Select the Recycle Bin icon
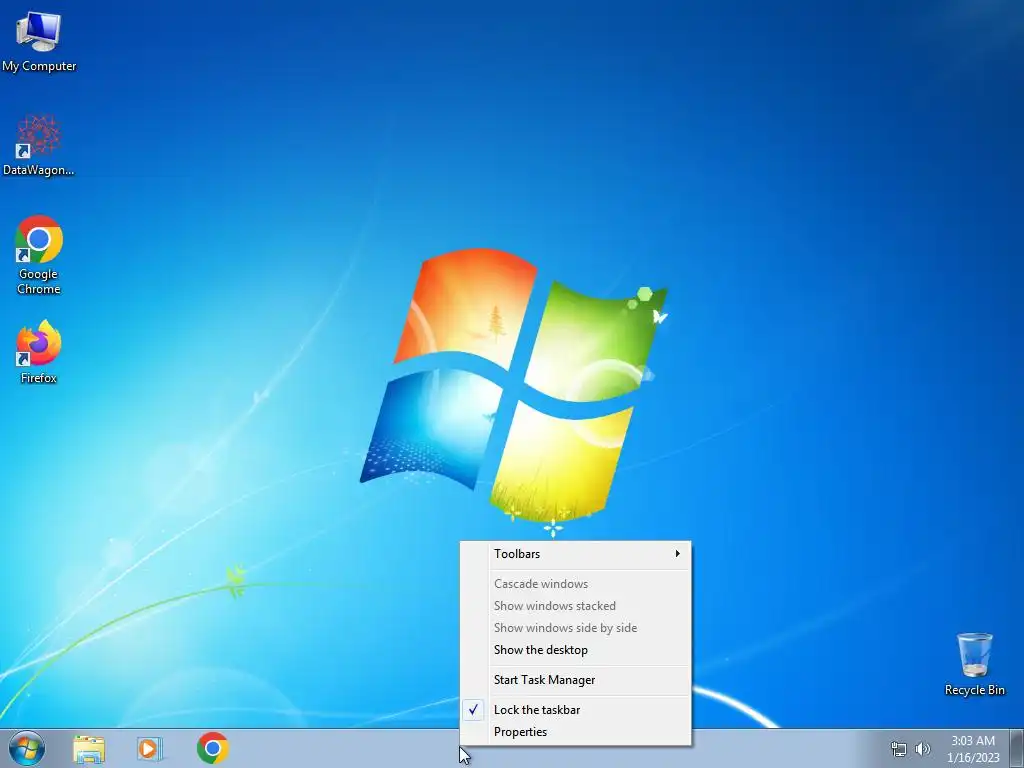The width and height of the screenshot is (1024, 768). point(974,664)
